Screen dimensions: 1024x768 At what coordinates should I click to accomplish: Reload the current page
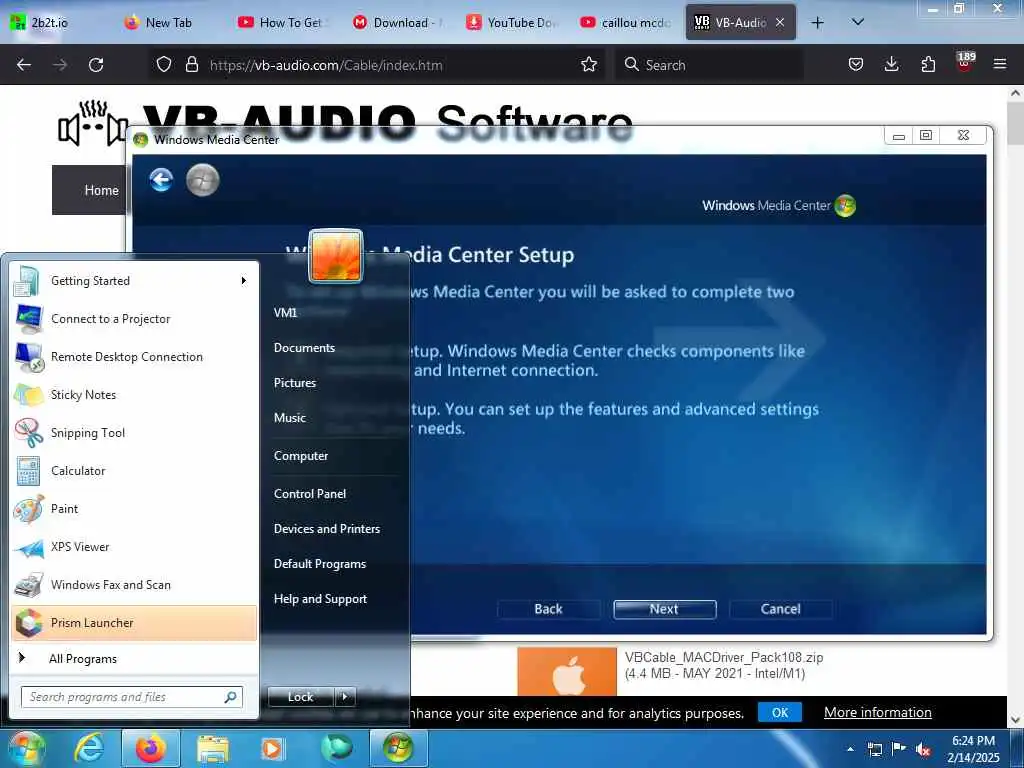pyautogui.click(x=96, y=65)
